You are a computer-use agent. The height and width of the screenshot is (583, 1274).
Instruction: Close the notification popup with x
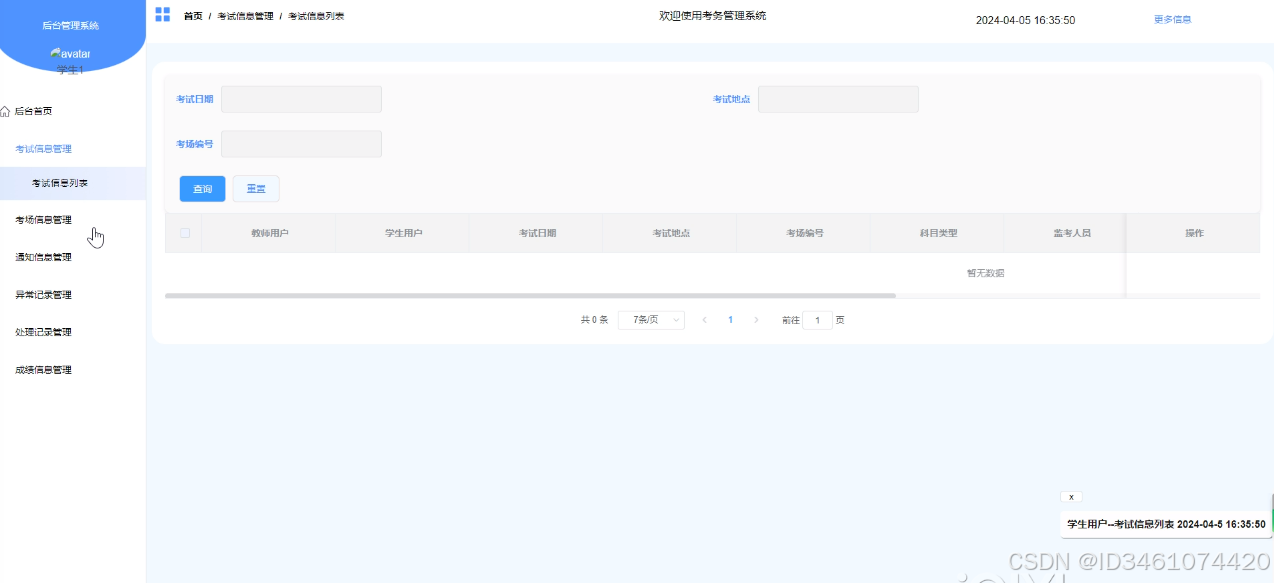[1071, 496]
